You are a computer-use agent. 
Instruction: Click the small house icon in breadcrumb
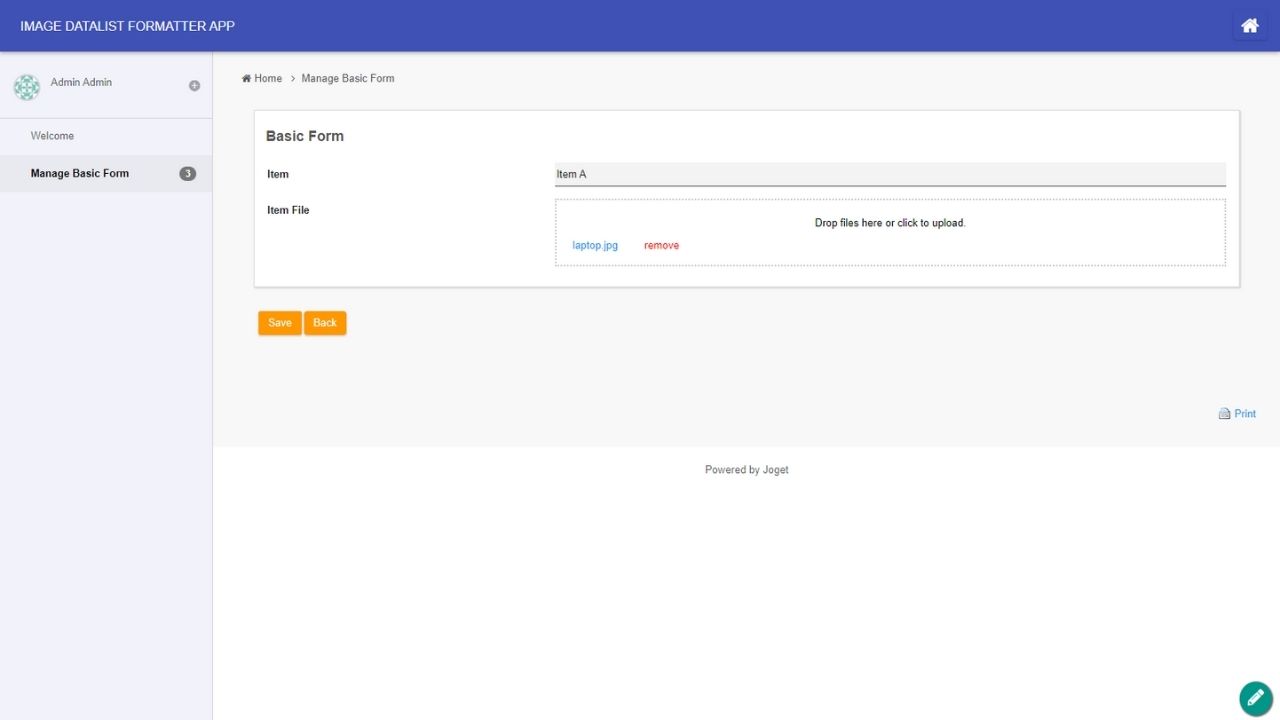click(x=246, y=79)
